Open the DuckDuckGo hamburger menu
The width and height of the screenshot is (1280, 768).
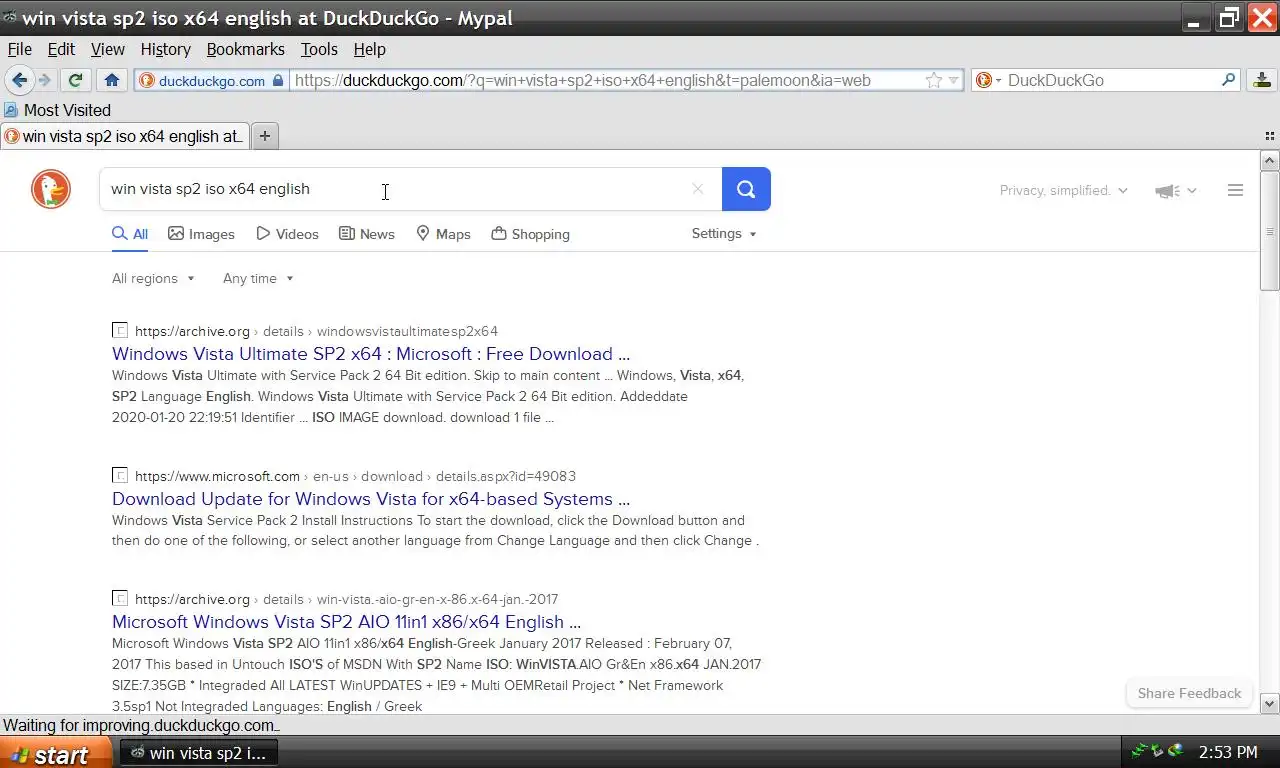coord(1235,190)
